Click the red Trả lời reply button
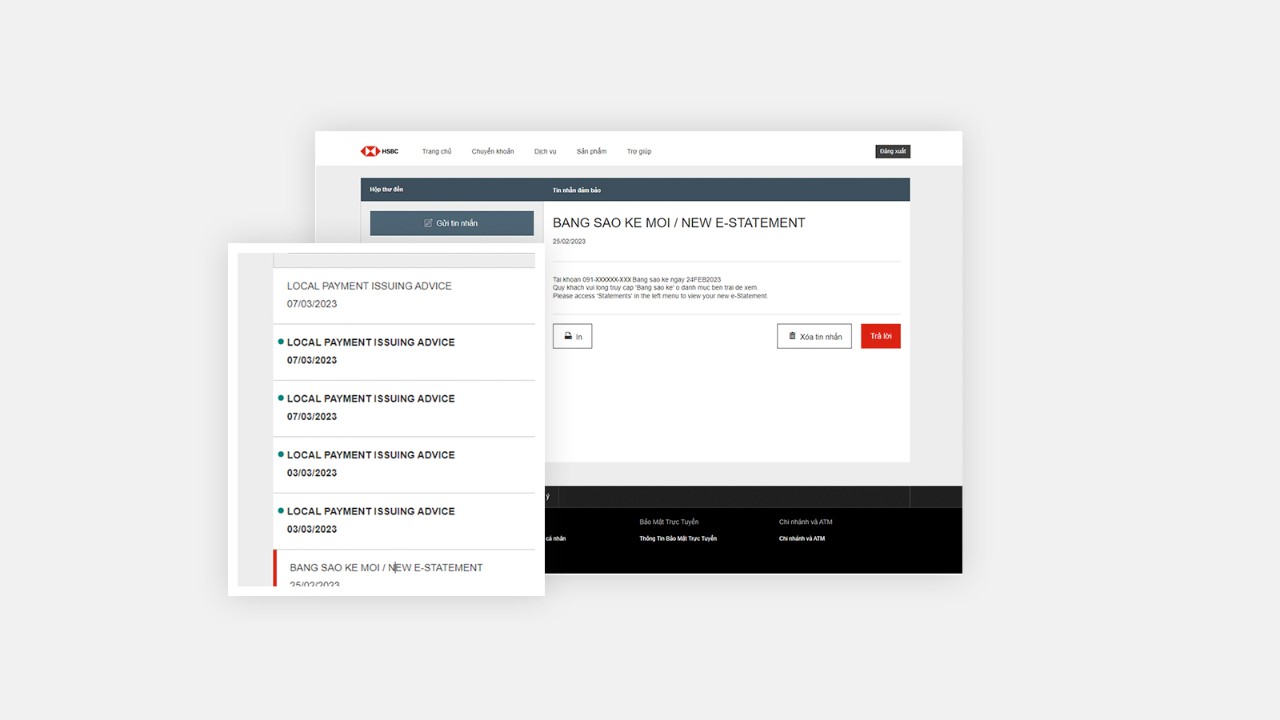Image resolution: width=1280 pixels, height=720 pixels. 881,336
